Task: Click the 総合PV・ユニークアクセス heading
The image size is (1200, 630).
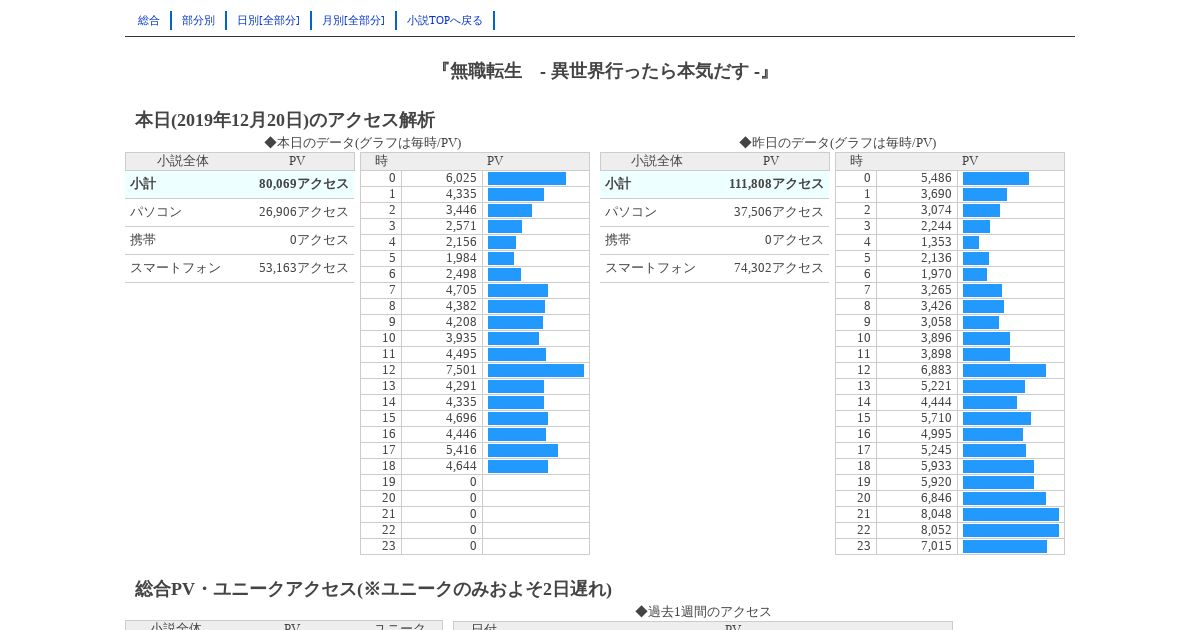Action: tap(373, 589)
